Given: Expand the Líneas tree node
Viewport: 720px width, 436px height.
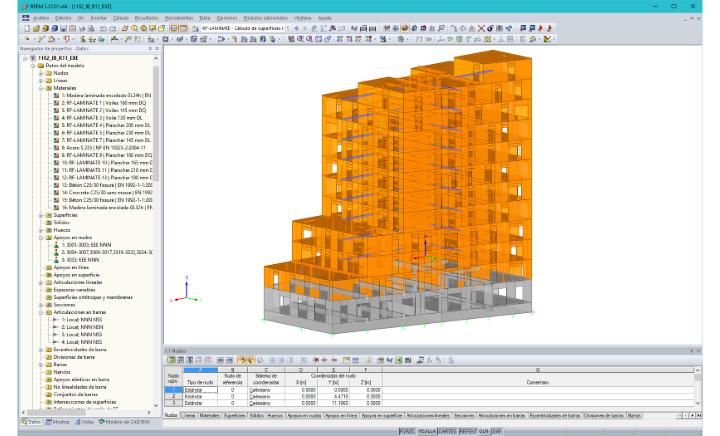Looking at the screenshot, I should (x=41, y=80).
